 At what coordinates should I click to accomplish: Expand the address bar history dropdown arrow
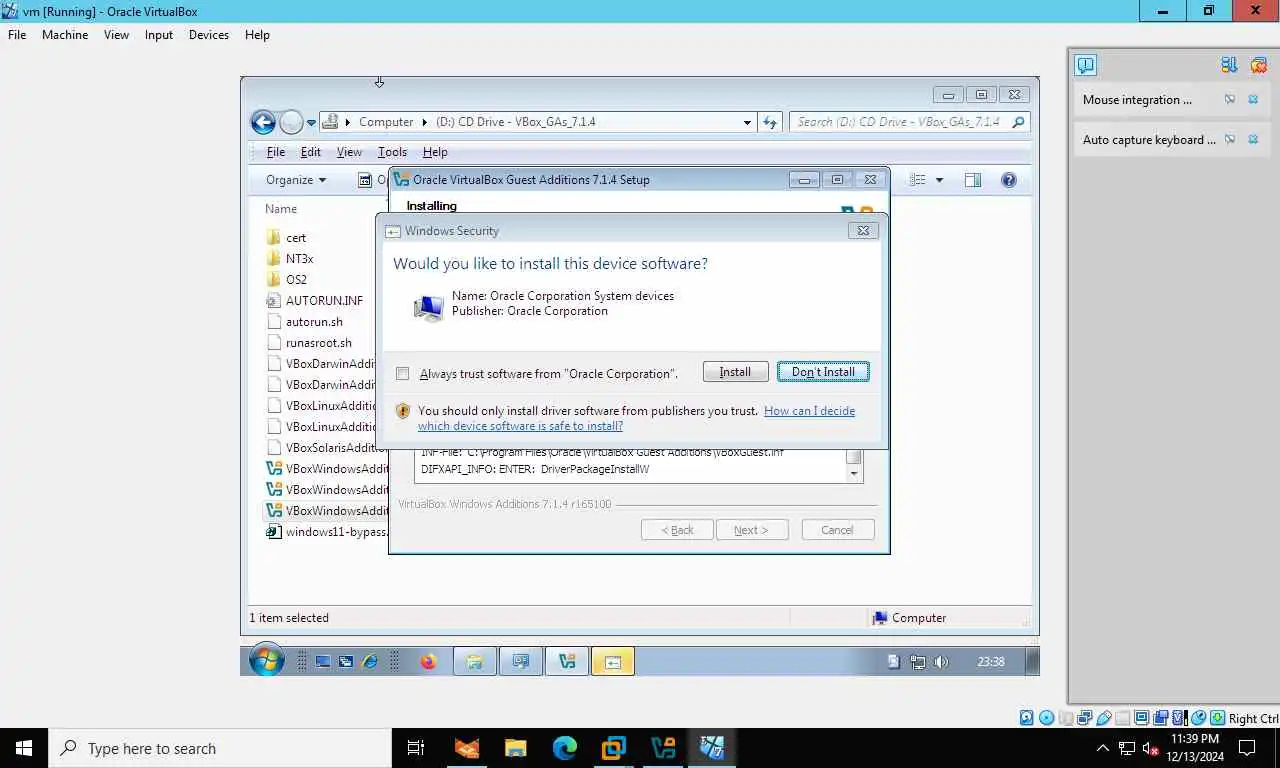coord(747,122)
